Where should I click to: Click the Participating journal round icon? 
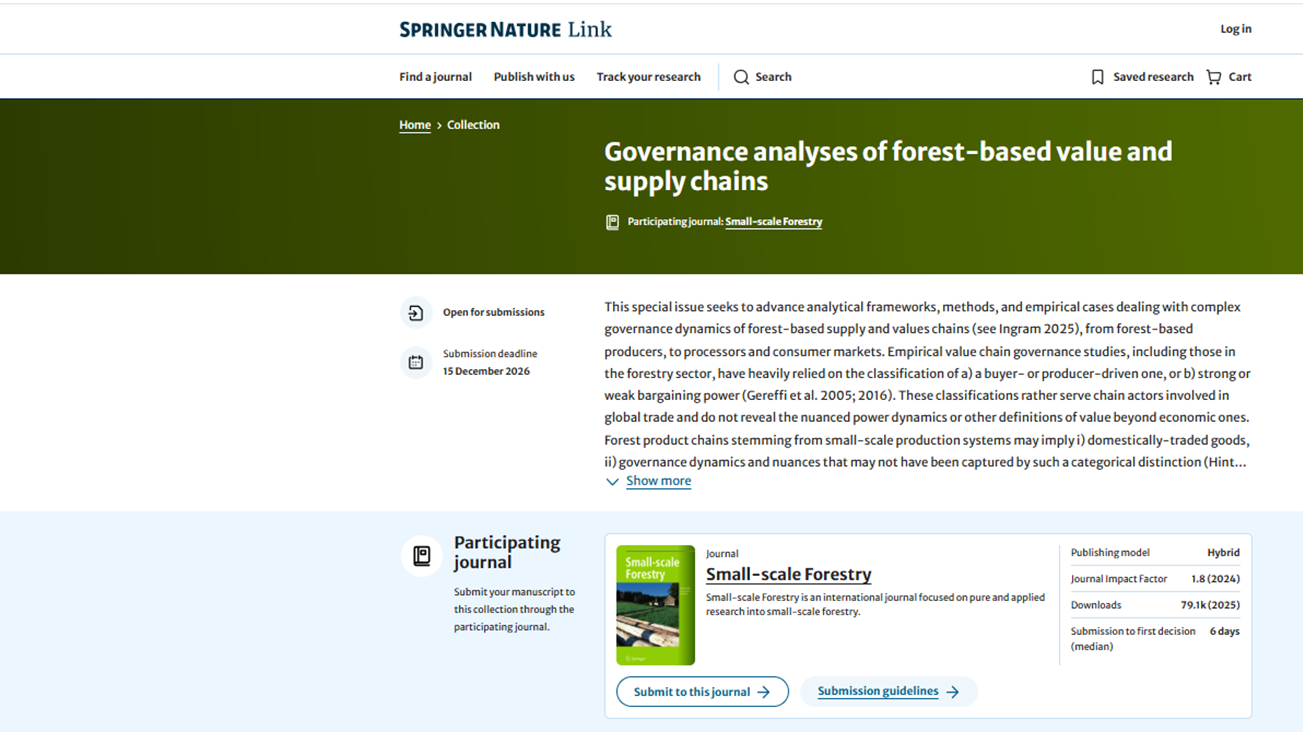(x=422, y=556)
